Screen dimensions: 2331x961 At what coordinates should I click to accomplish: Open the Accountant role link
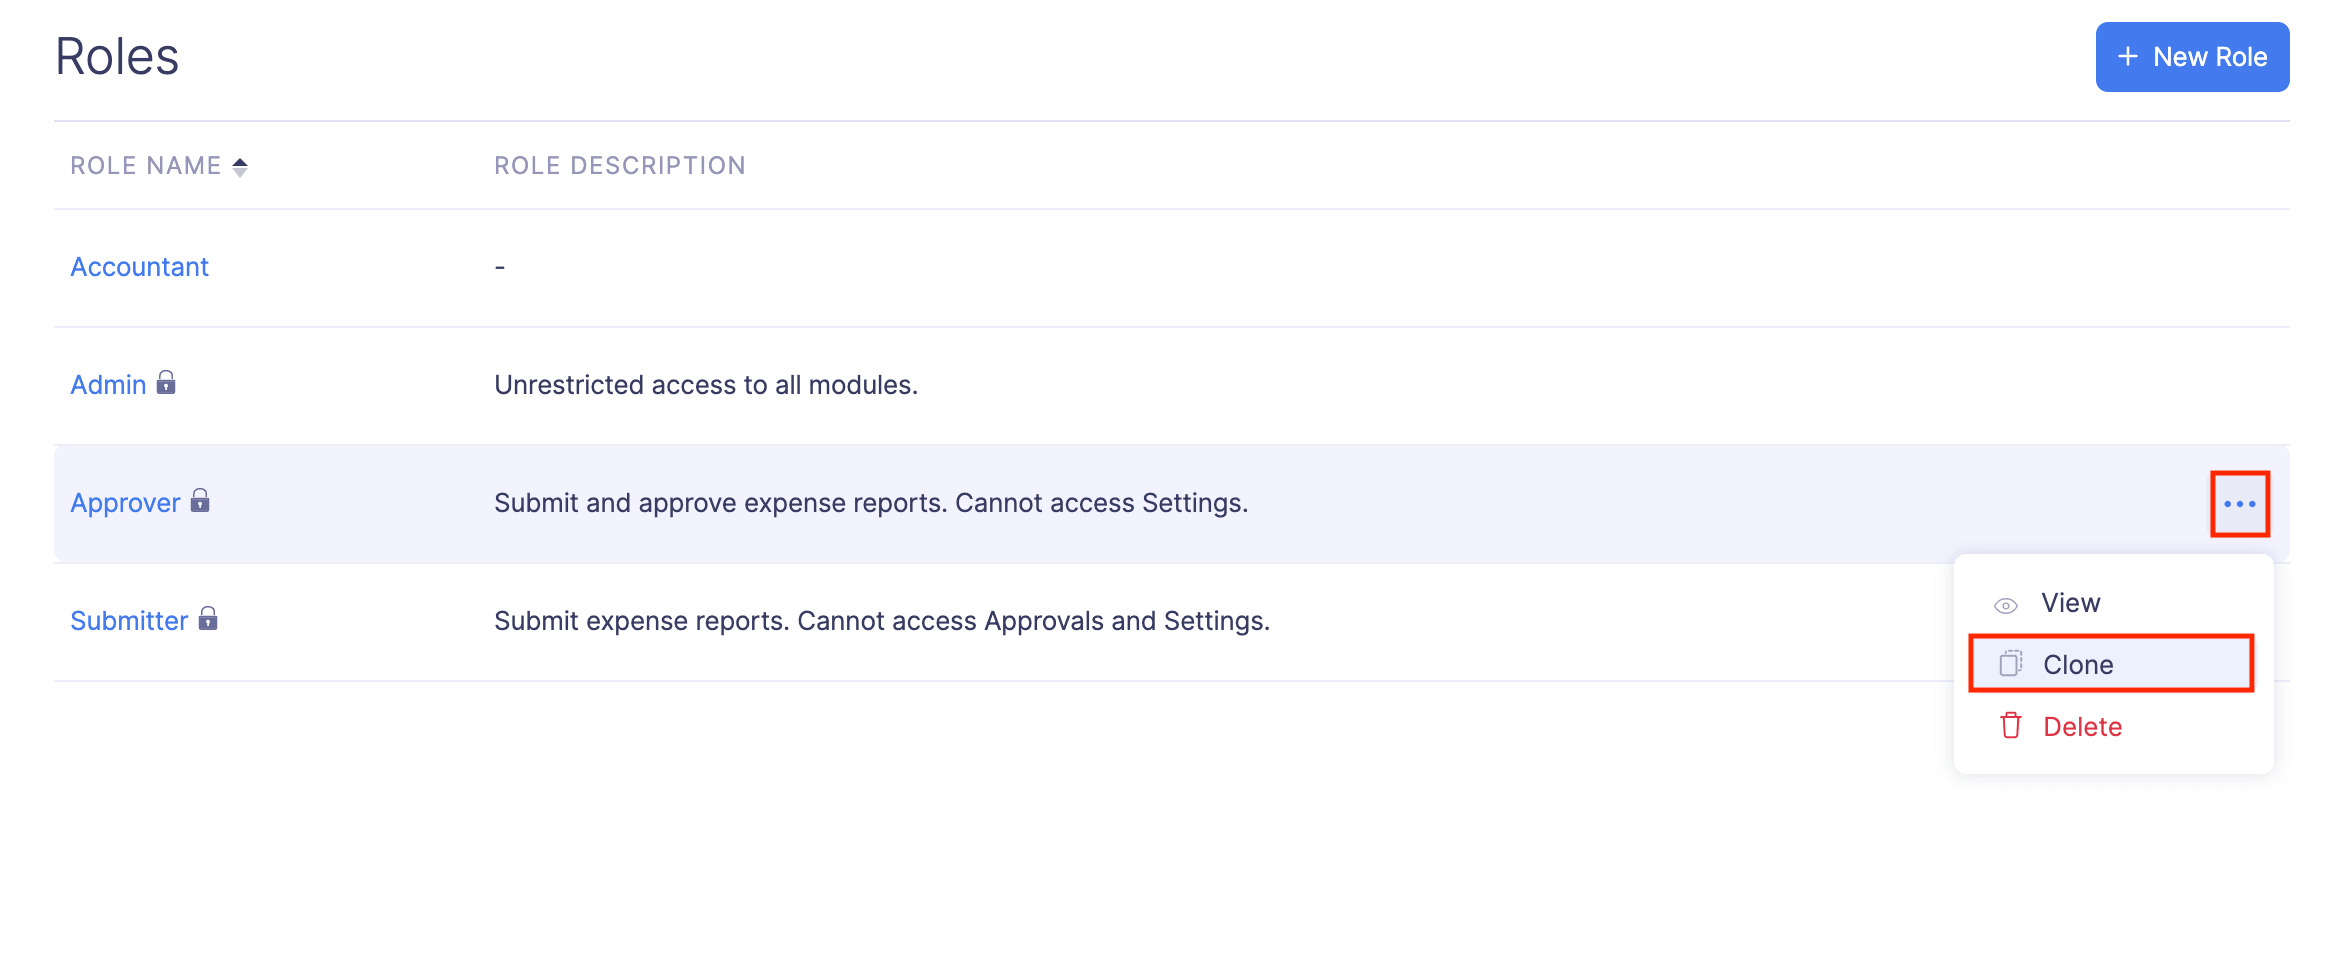coord(139,267)
